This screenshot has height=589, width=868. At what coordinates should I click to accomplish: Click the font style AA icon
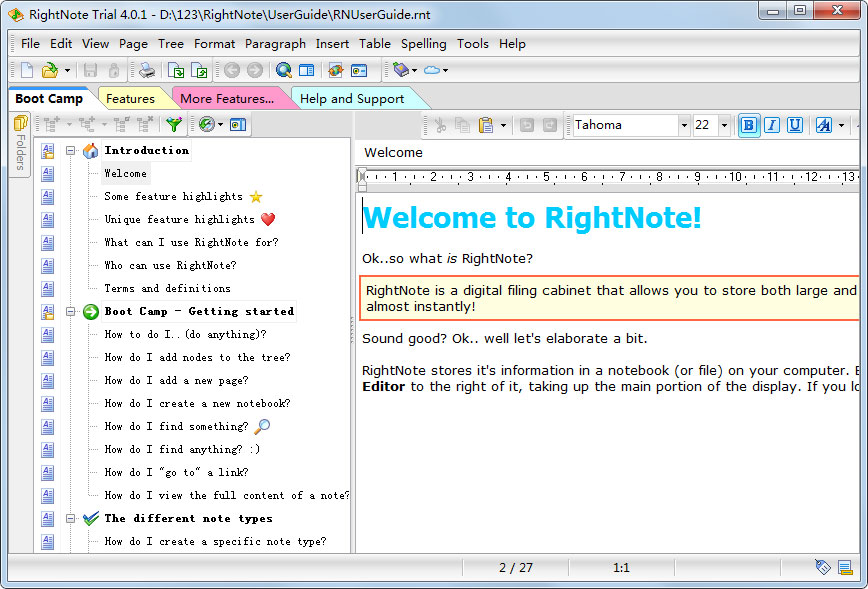coord(824,125)
